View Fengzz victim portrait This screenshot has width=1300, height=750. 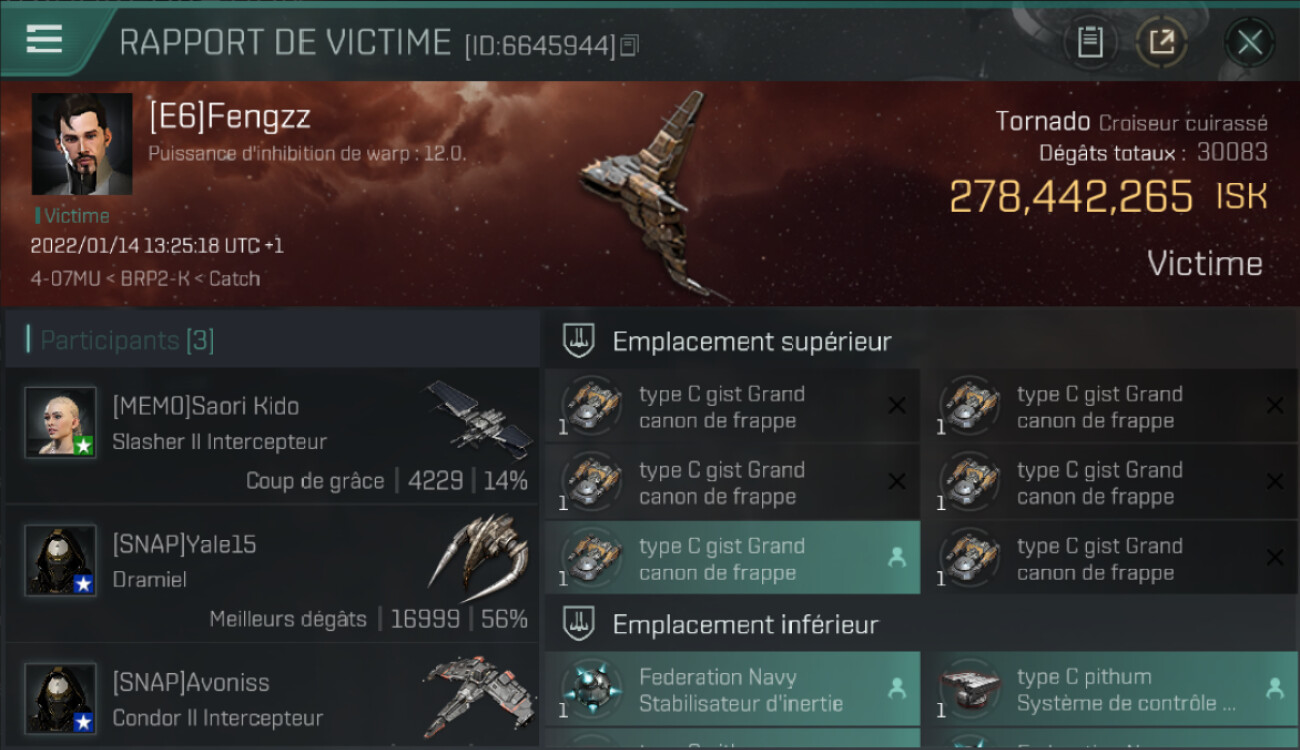click(x=82, y=144)
